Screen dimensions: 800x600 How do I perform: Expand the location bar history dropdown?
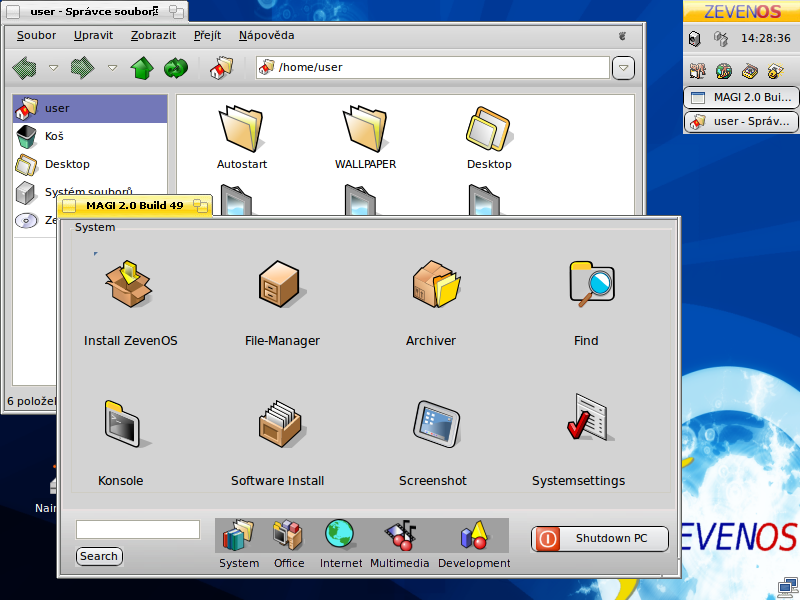623,68
